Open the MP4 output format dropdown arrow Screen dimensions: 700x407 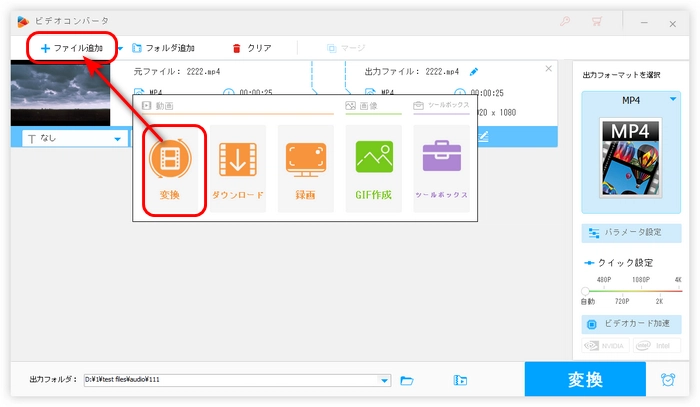pos(673,99)
